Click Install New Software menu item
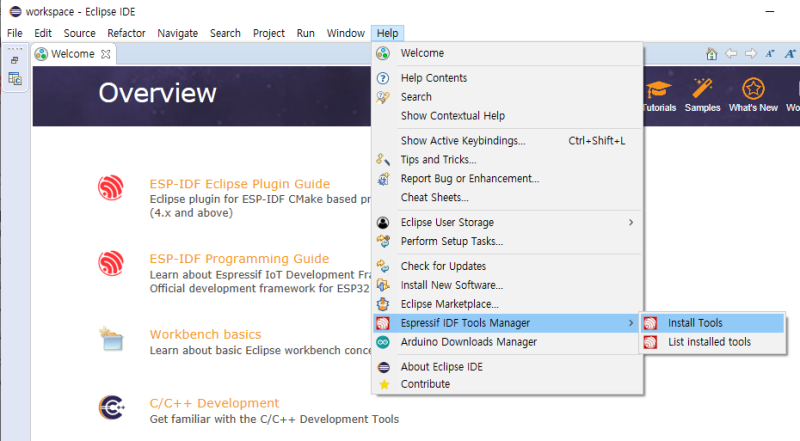The width and height of the screenshot is (800, 441). click(x=451, y=285)
